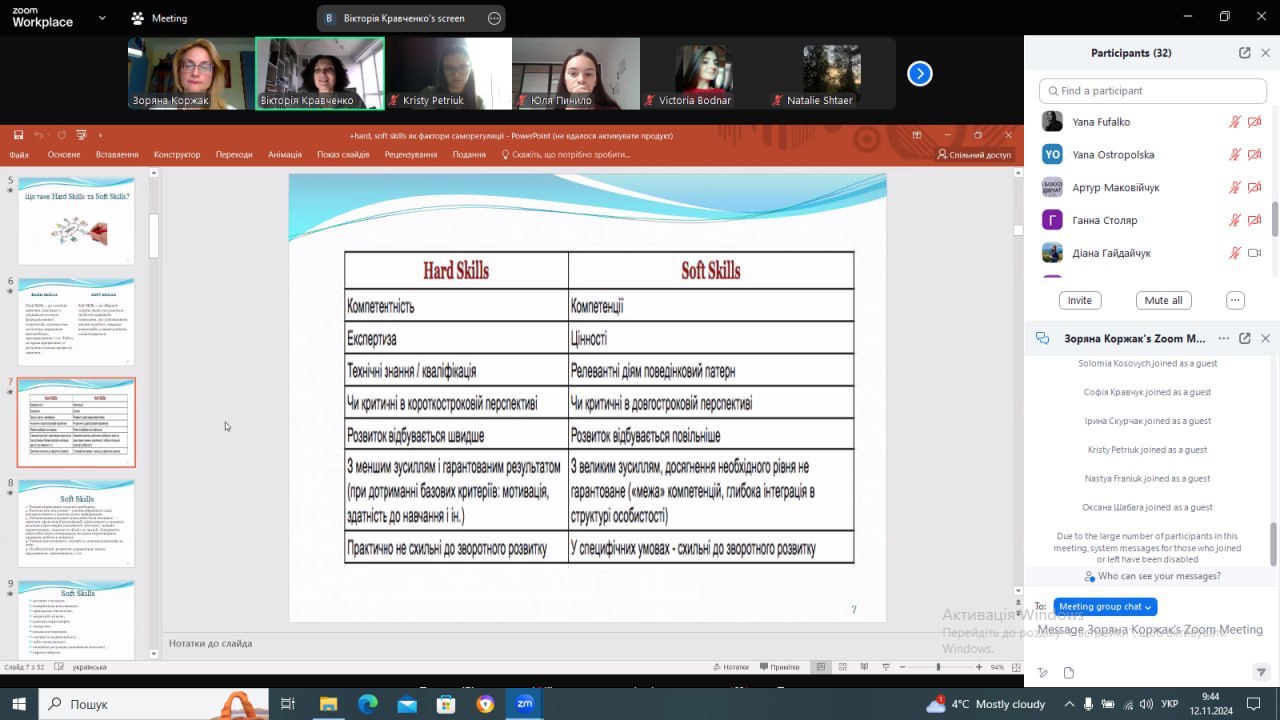
Task: Open Zoom from the Windows taskbar
Action: coord(524,704)
